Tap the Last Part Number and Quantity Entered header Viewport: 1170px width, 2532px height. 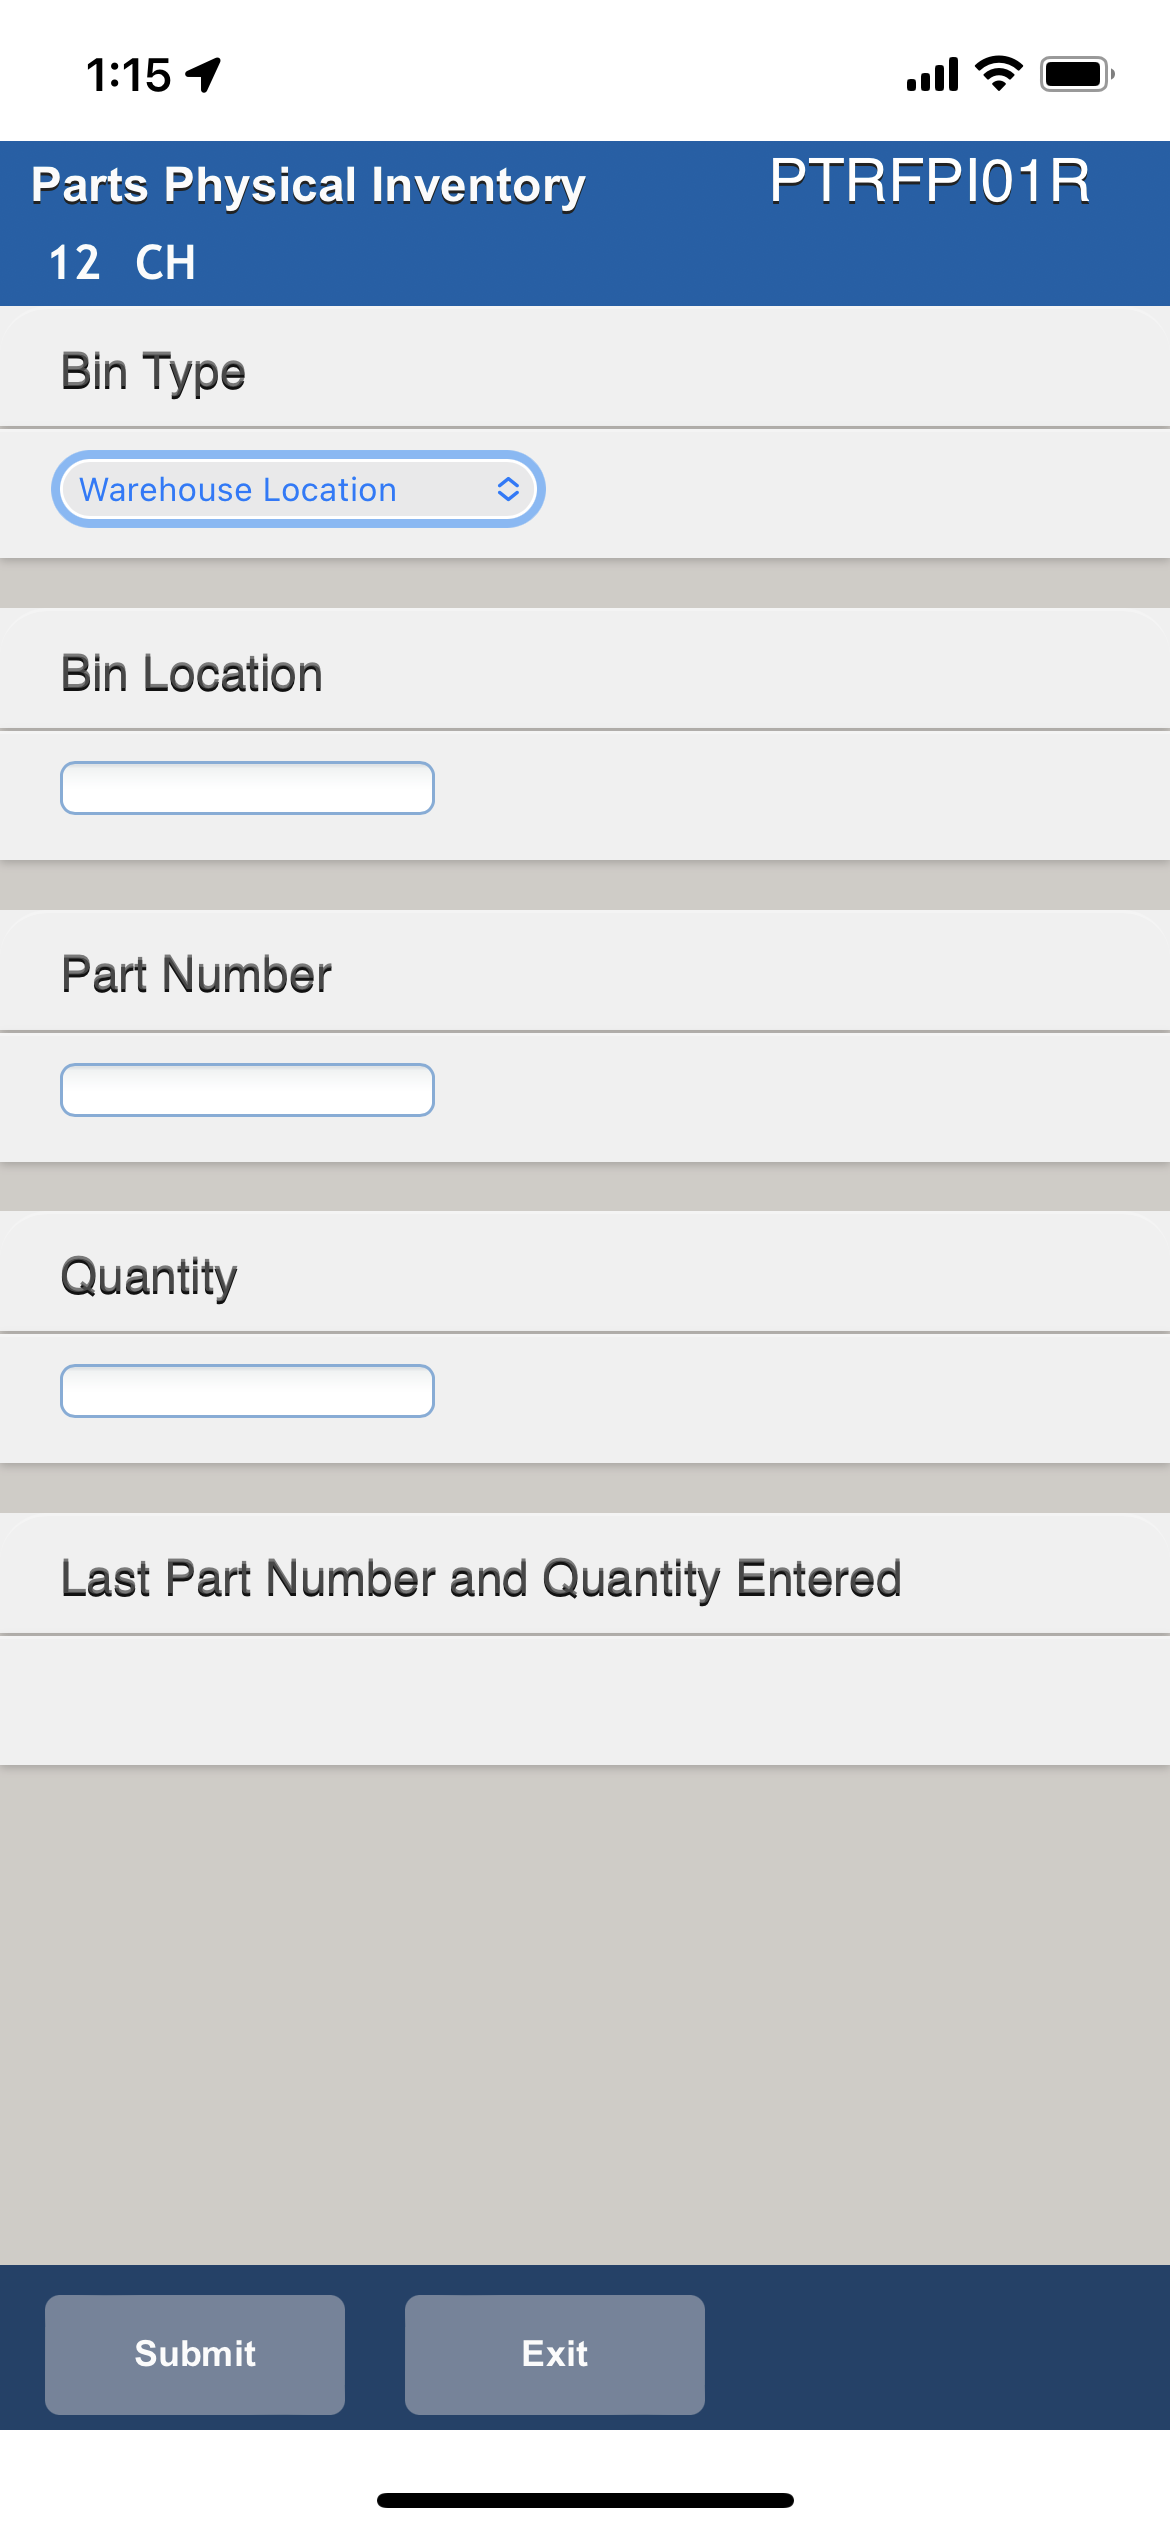point(481,1580)
